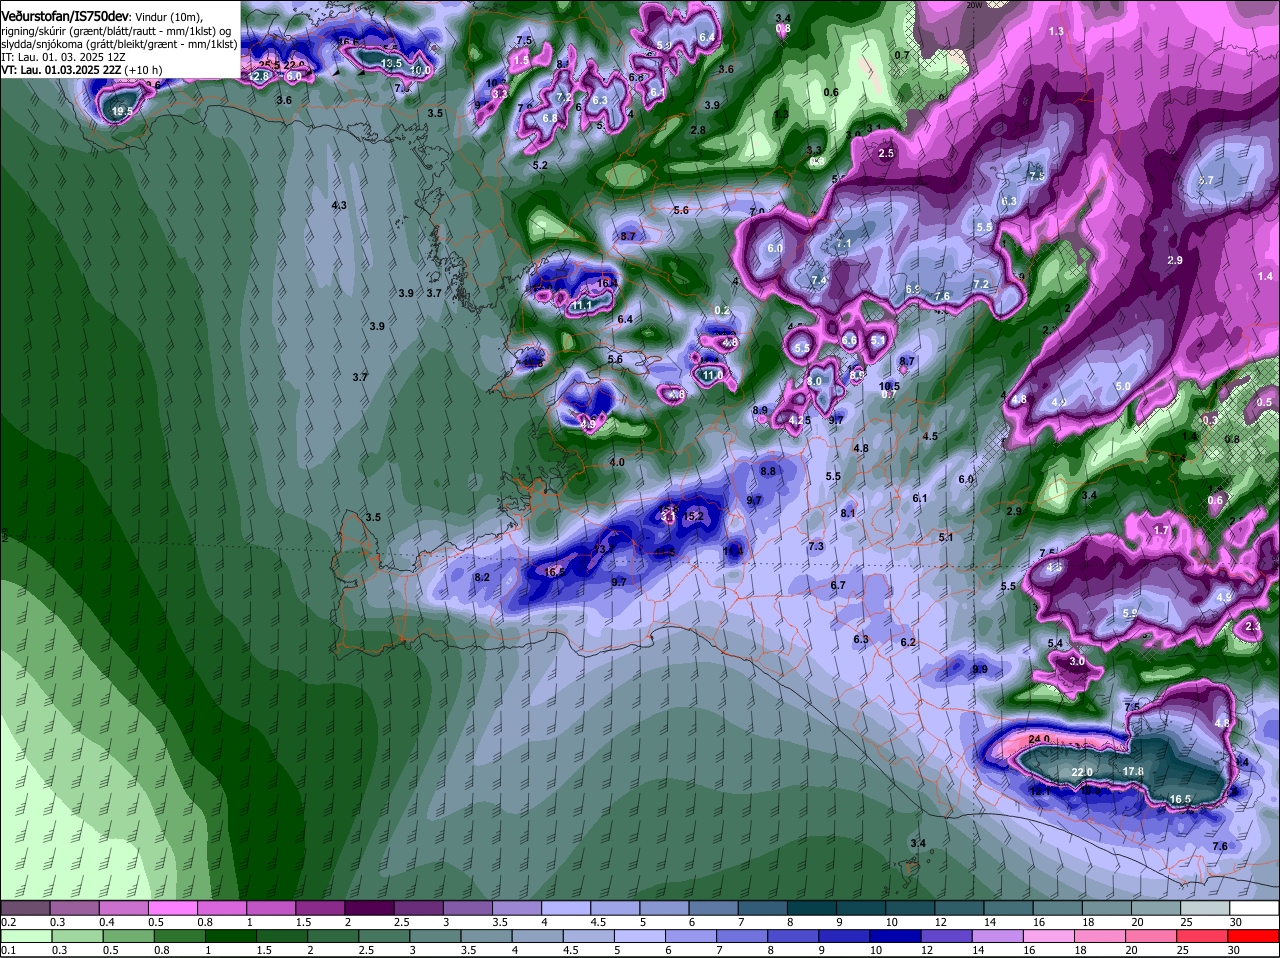The image size is (1280, 958).
Task: Click the 24.0 value on the pink band
Action: [x=1039, y=739]
